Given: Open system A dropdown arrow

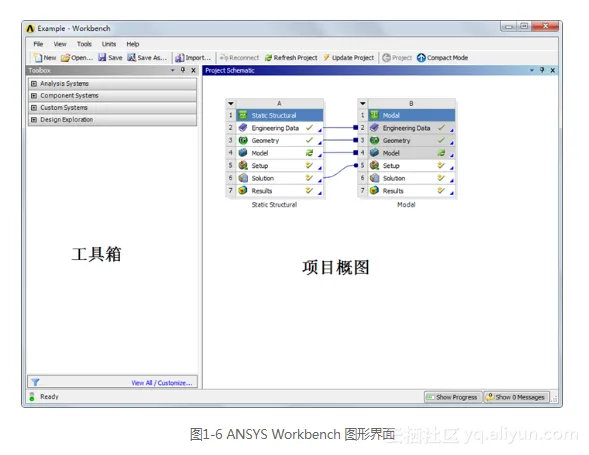Looking at the screenshot, I should 231,103.
